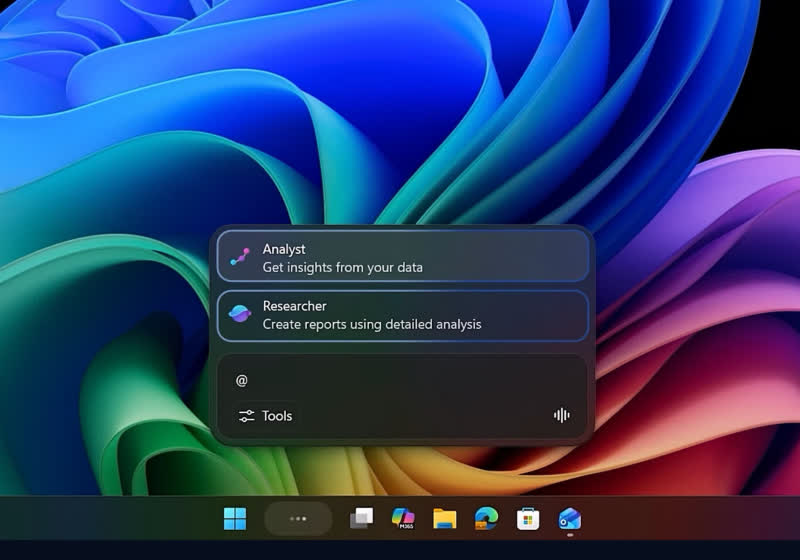Click the Researcher agent sphere icon
Viewport: 800px width, 560px height.
[240, 314]
